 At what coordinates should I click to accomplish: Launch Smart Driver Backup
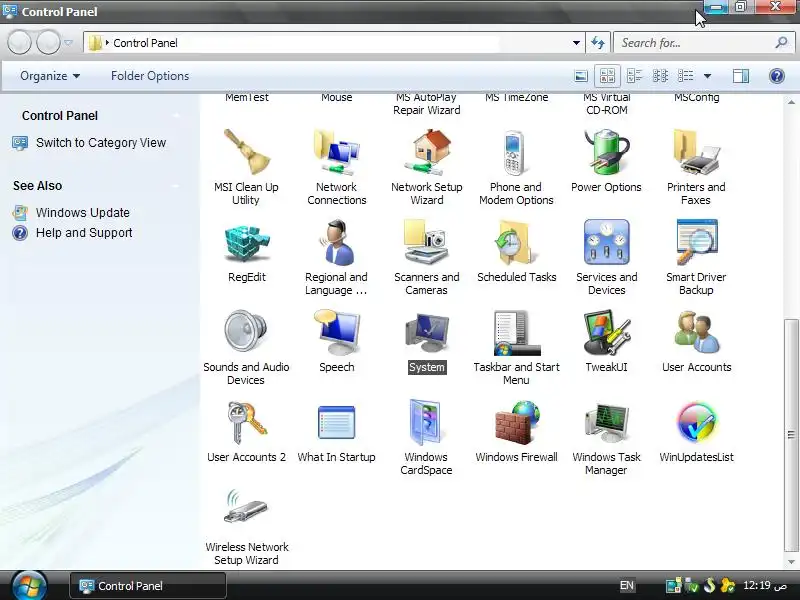[x=696, y=257]
